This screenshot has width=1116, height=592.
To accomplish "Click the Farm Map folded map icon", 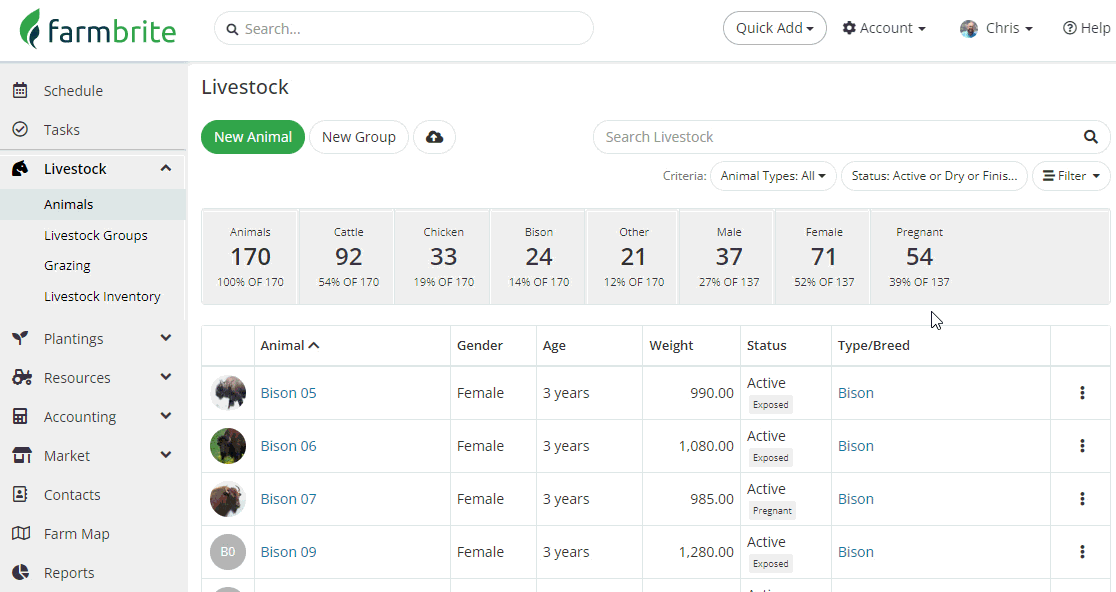I will (21, 533).
